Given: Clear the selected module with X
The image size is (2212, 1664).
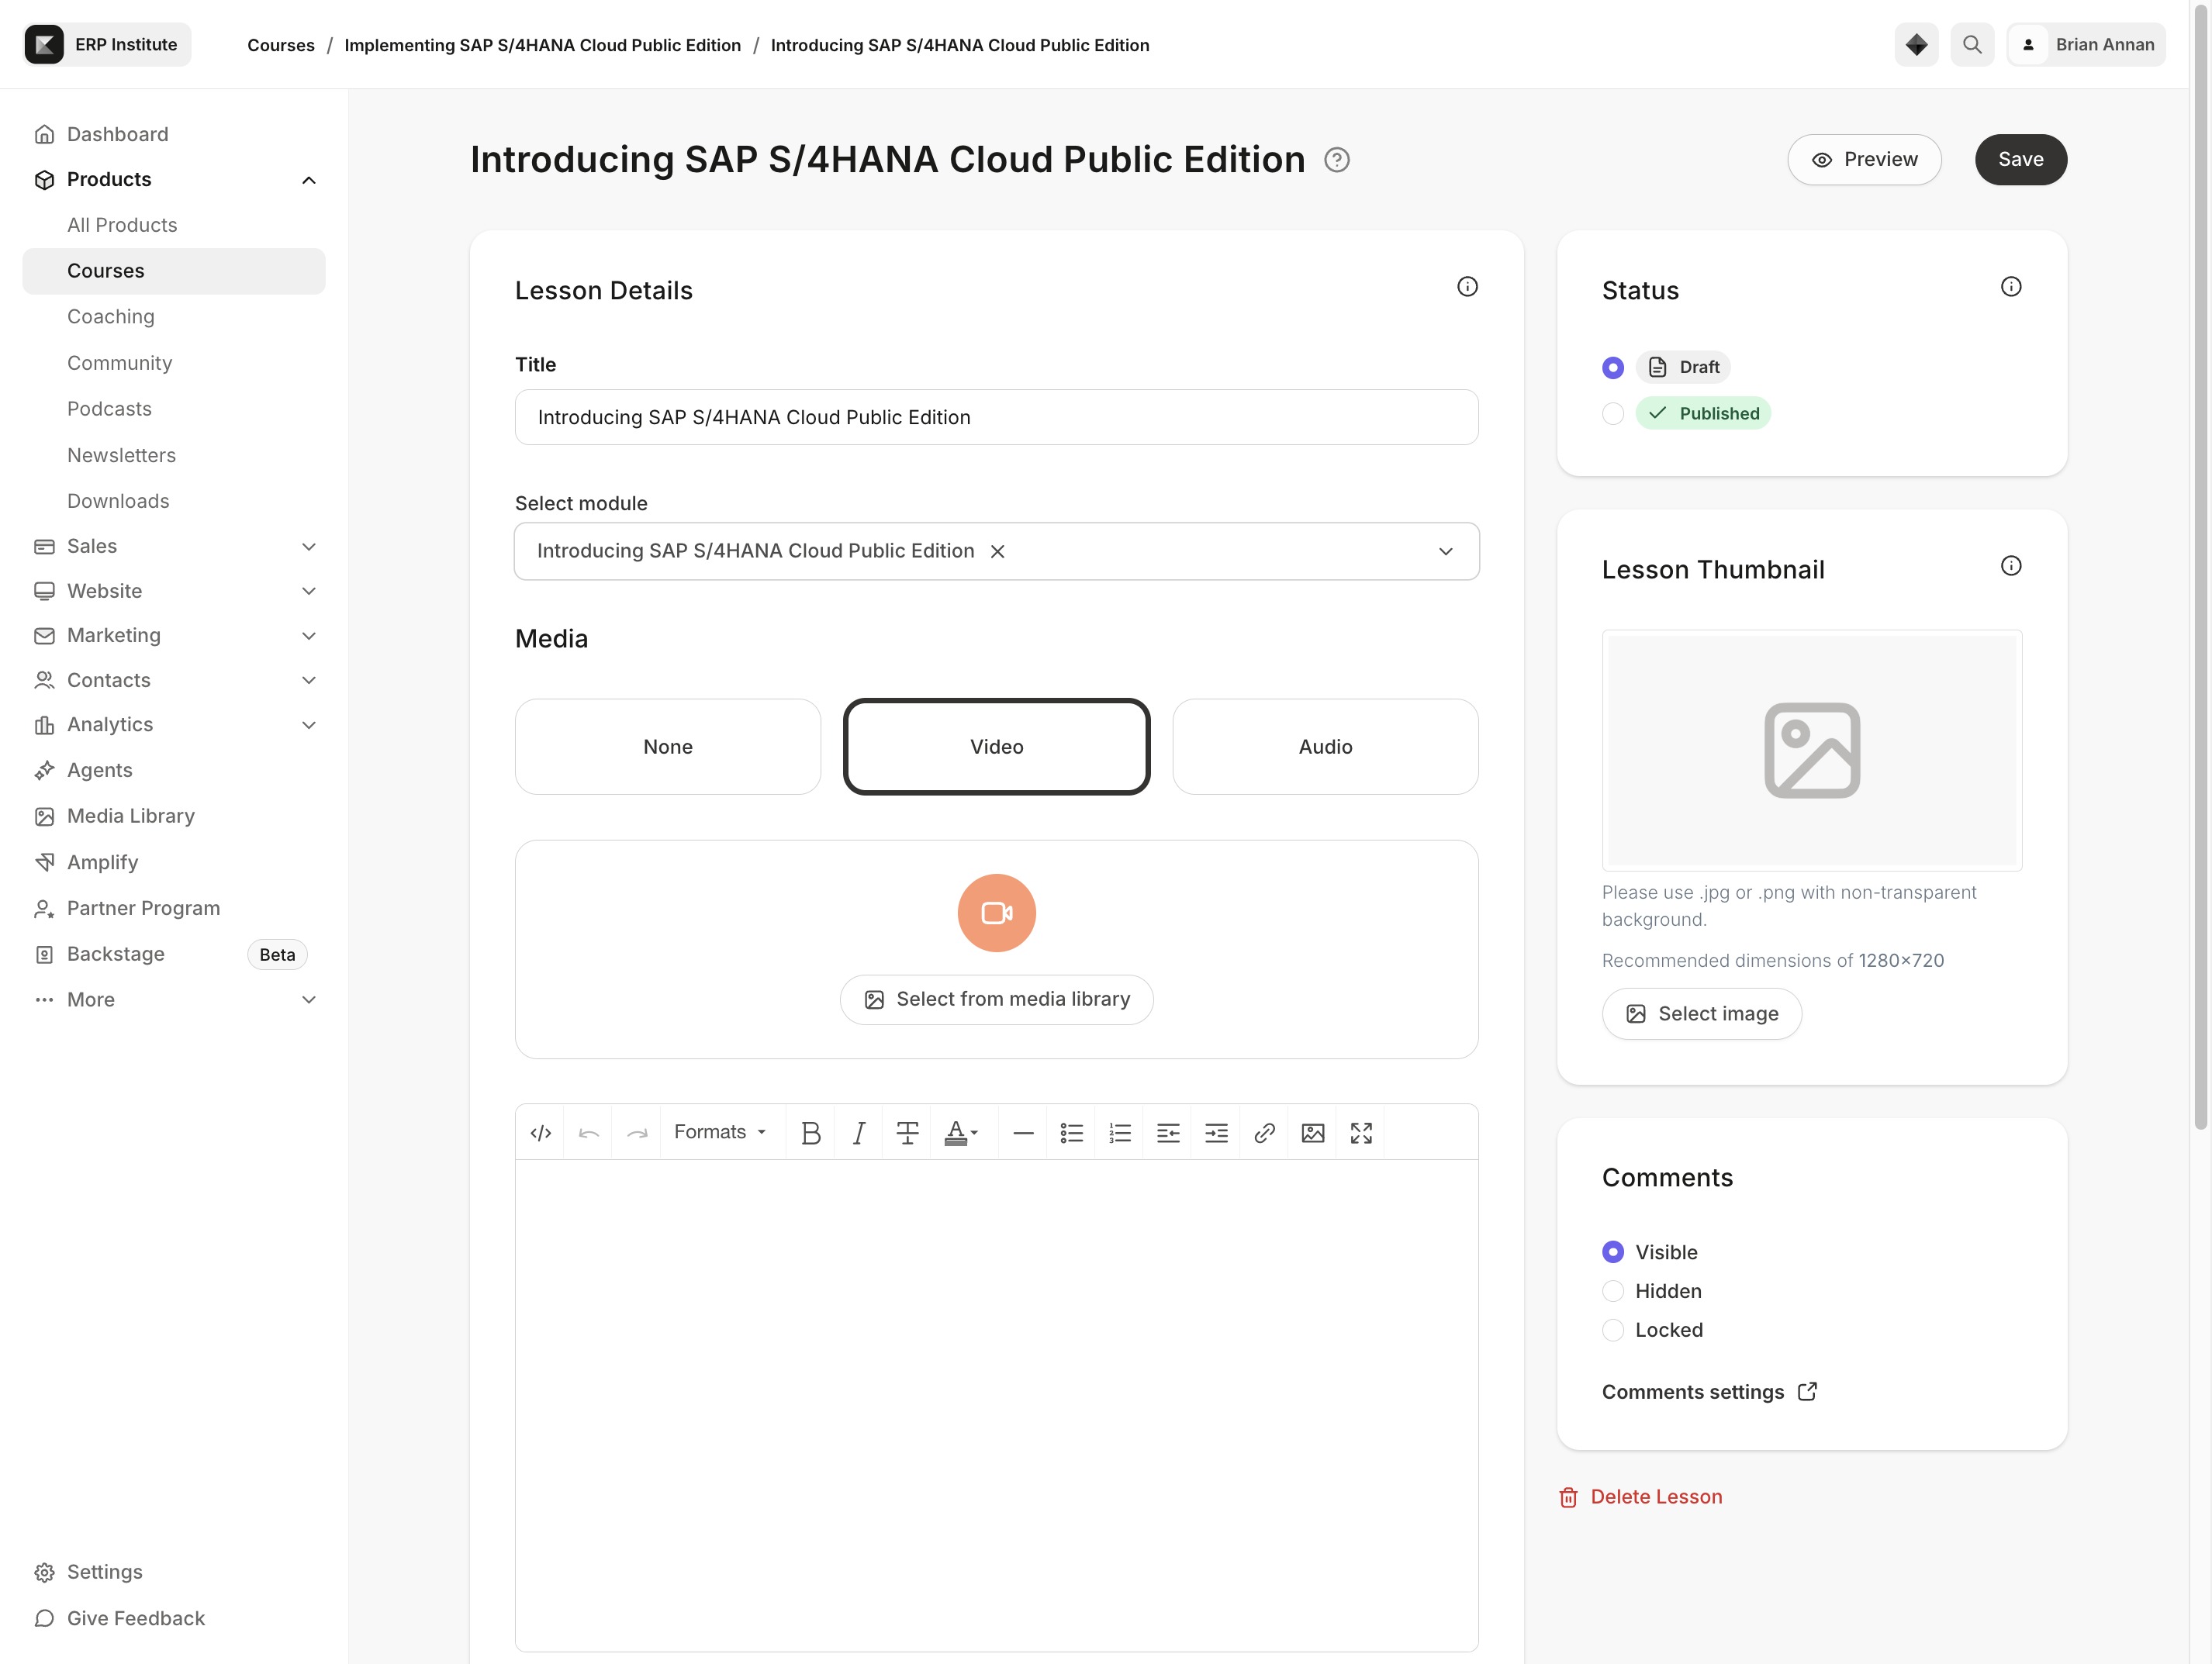Looking at the screenshot, I should (997, 551).
